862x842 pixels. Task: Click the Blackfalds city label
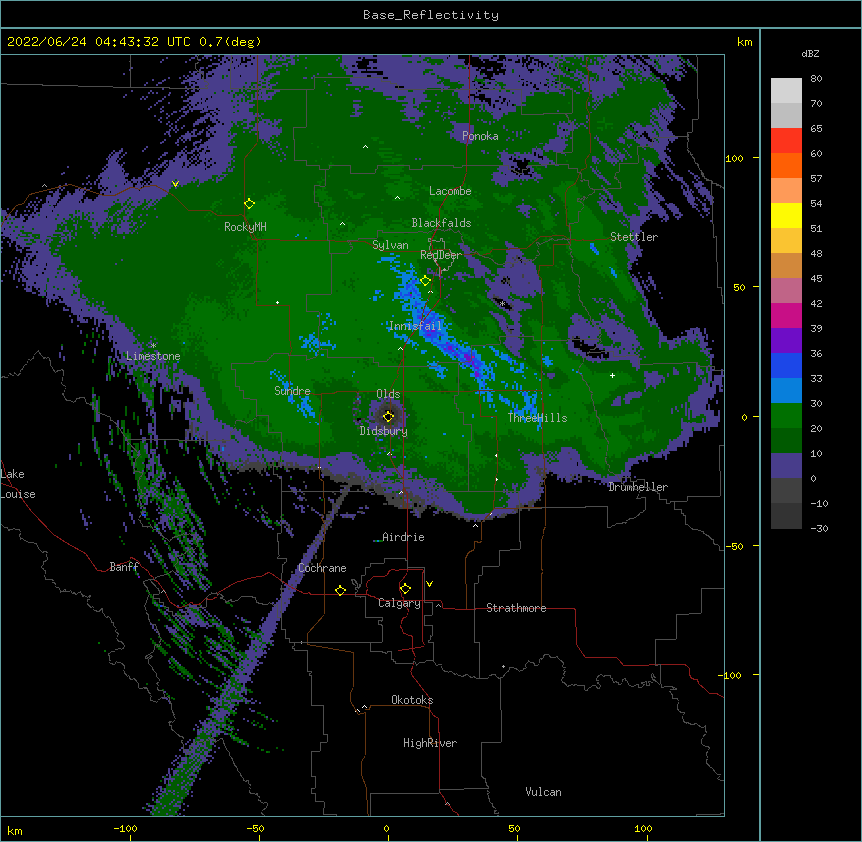[x=441, y=223]
